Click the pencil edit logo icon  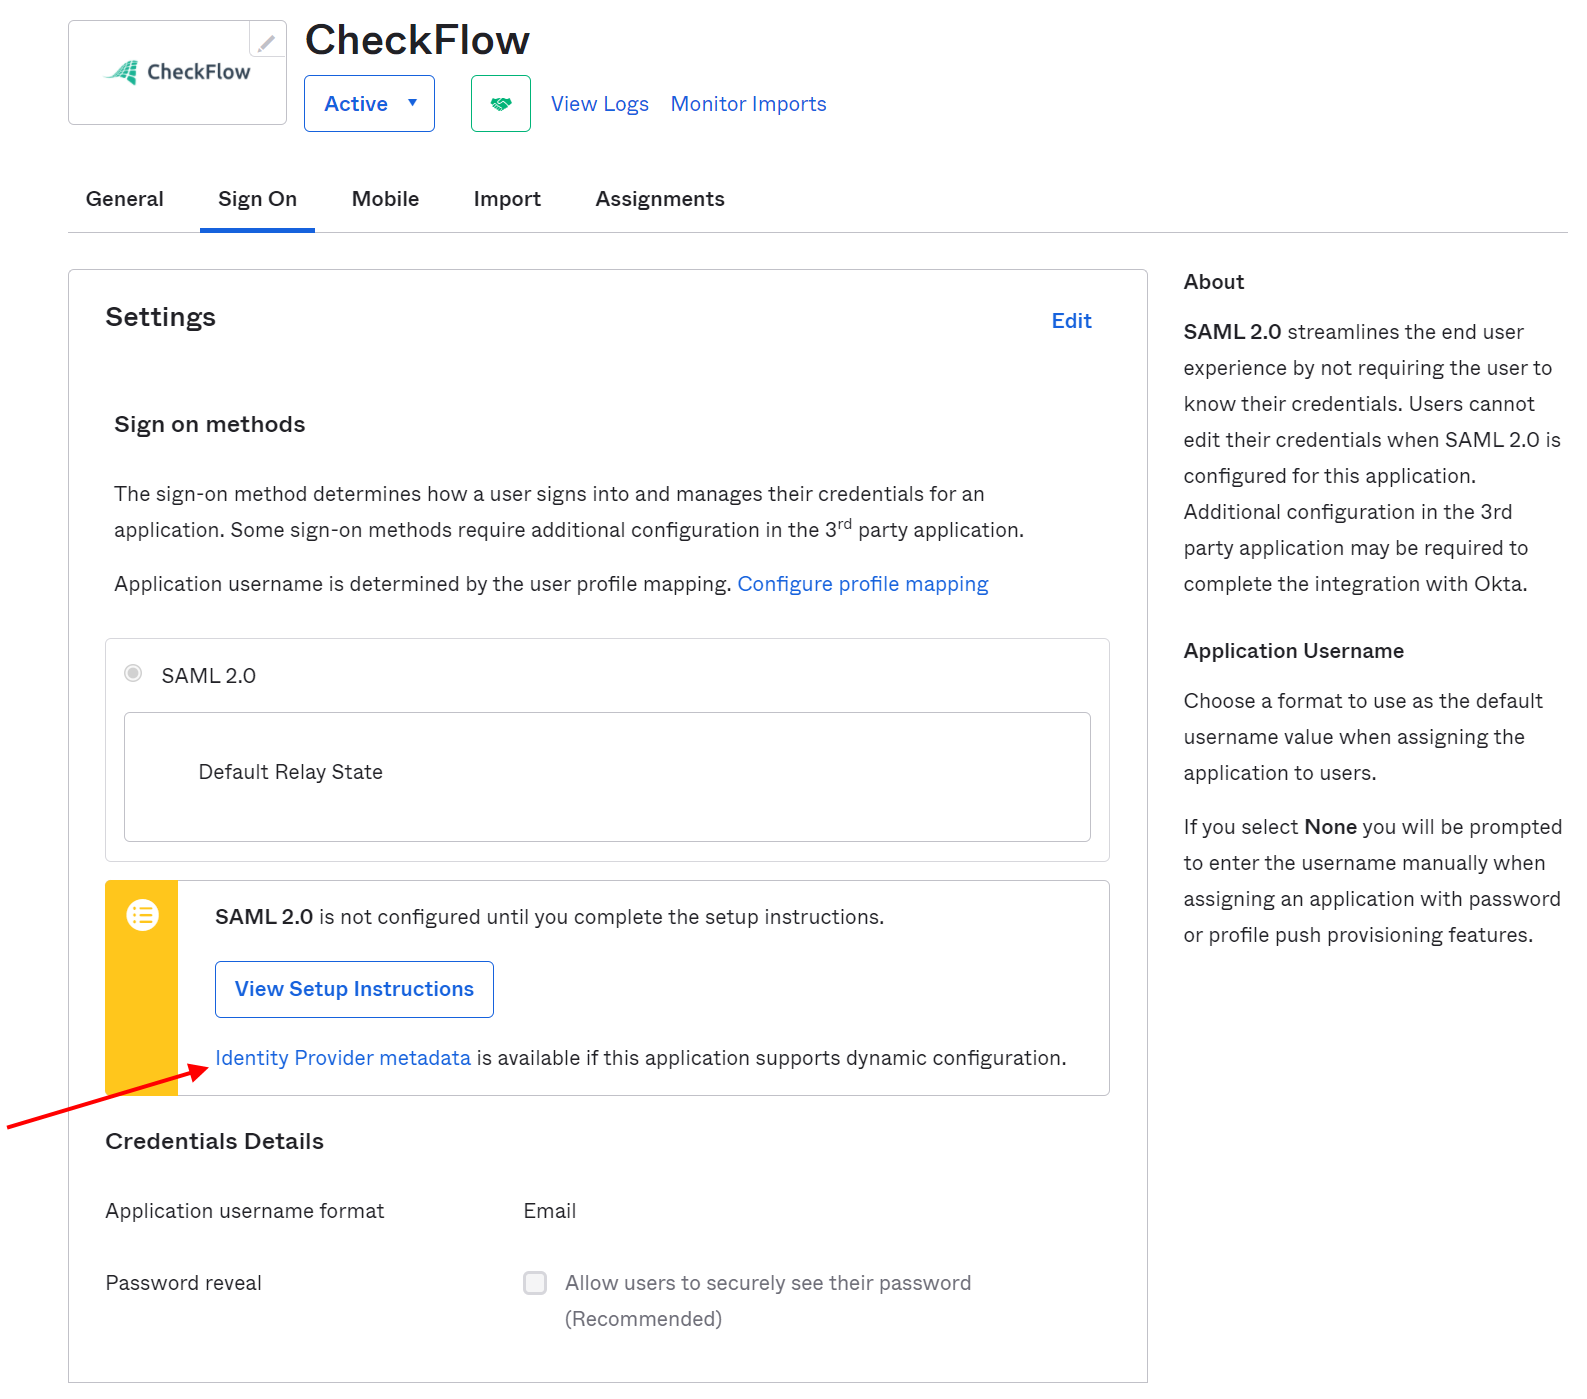267,42
